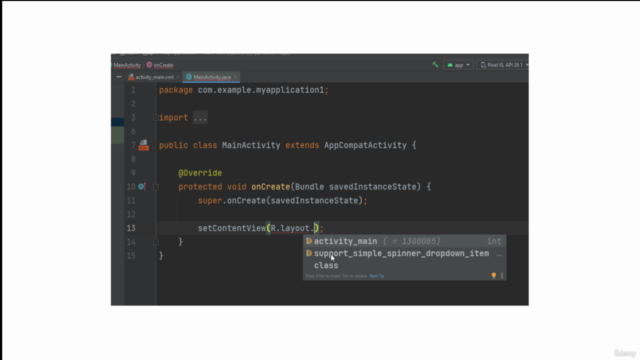The width and height of the screenshot is (640, 360).
Task: Click the field icon beside support_simple_spinner_dropdown_item
Action: click(309, 253)
